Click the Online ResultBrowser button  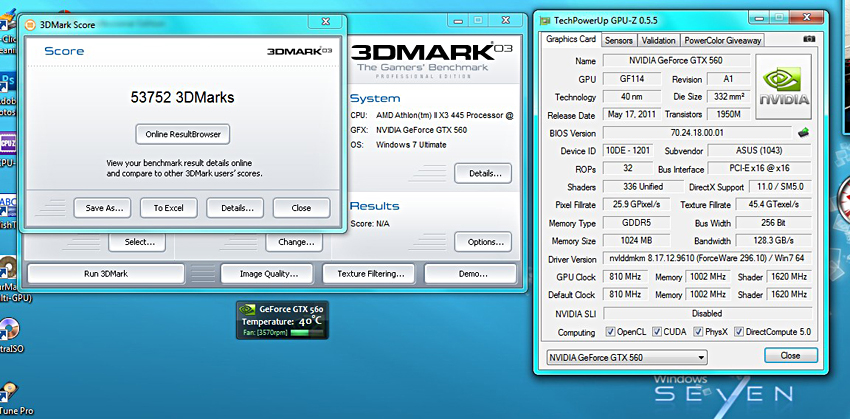[x=183, y=134]
